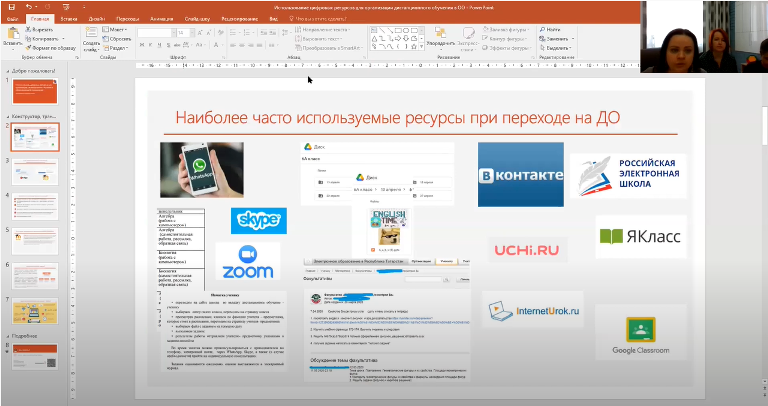Image resolution: width=768 pixels, height=406 pixels.
Task: Clear all text formatting
Action: 220,32
